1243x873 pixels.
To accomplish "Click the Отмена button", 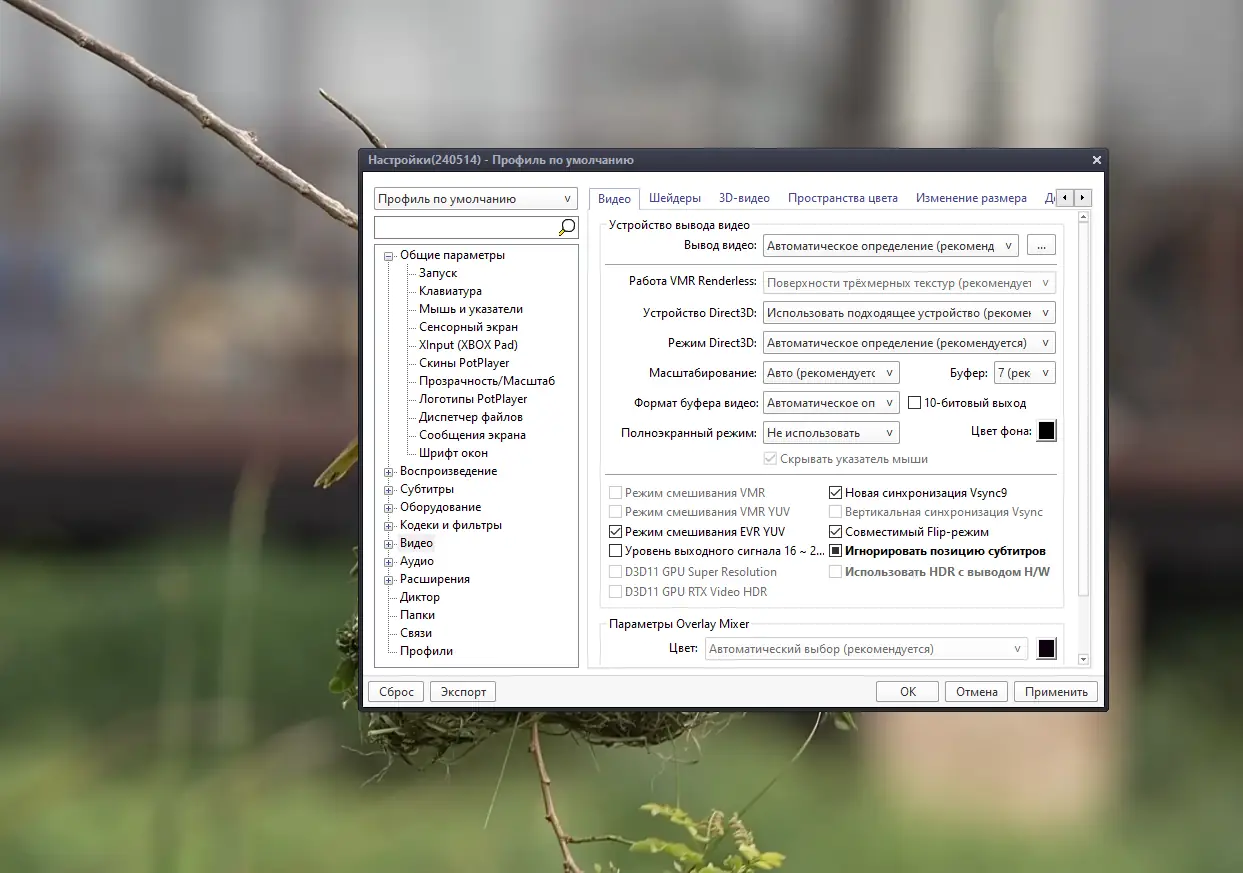I will coord(976,692).
